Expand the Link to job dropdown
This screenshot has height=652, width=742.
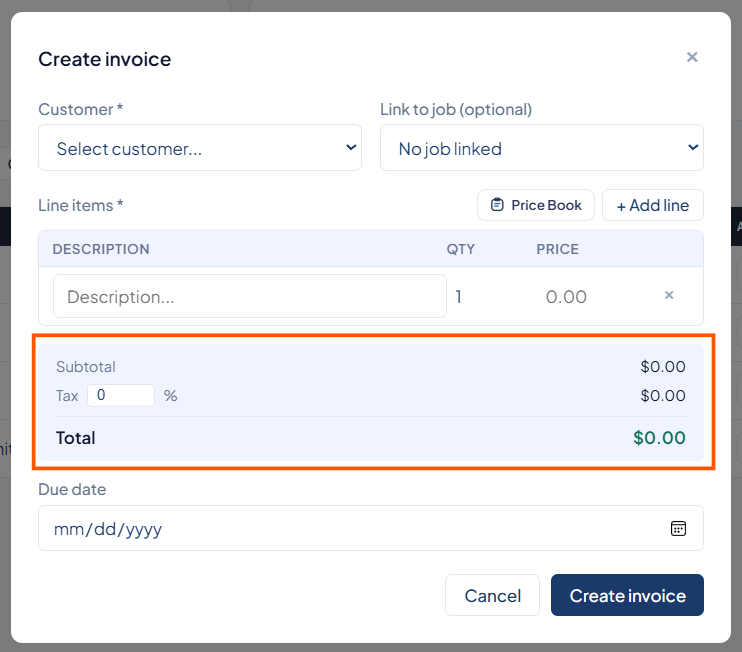pos(541,148)
